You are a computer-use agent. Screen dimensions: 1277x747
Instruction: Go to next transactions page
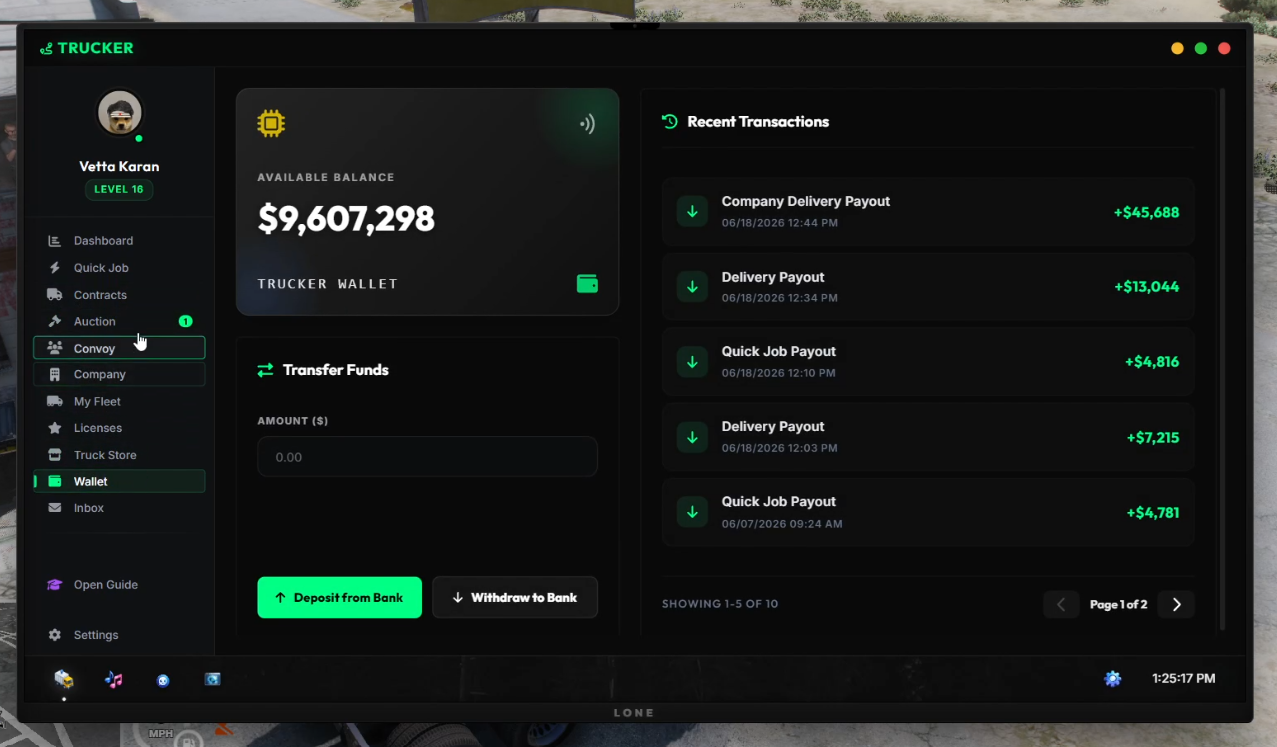point(1176,604)
